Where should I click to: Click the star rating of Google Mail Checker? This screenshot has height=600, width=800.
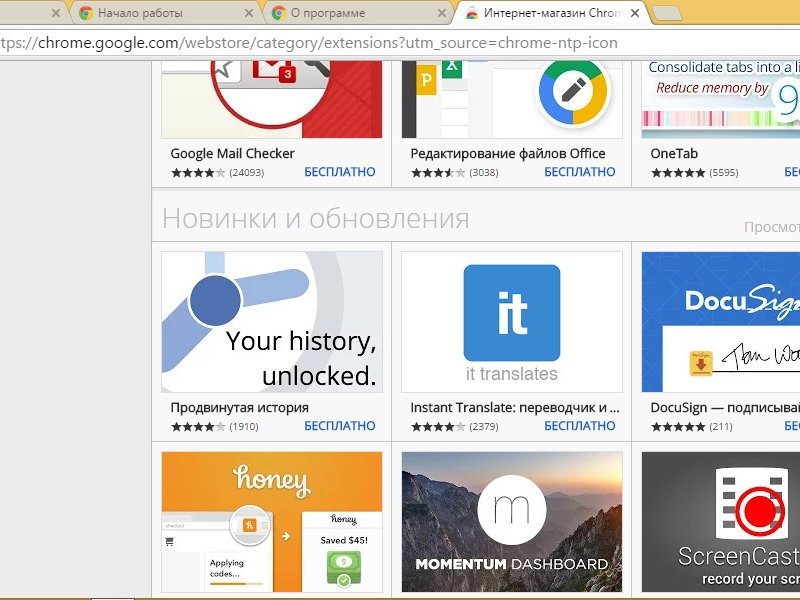click(x=198, y=172)
